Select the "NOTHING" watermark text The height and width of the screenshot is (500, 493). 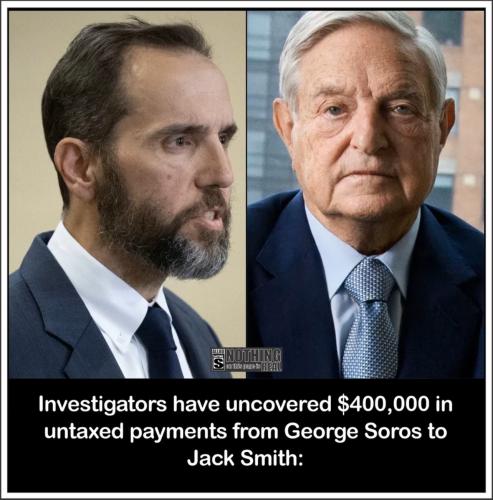254,356
